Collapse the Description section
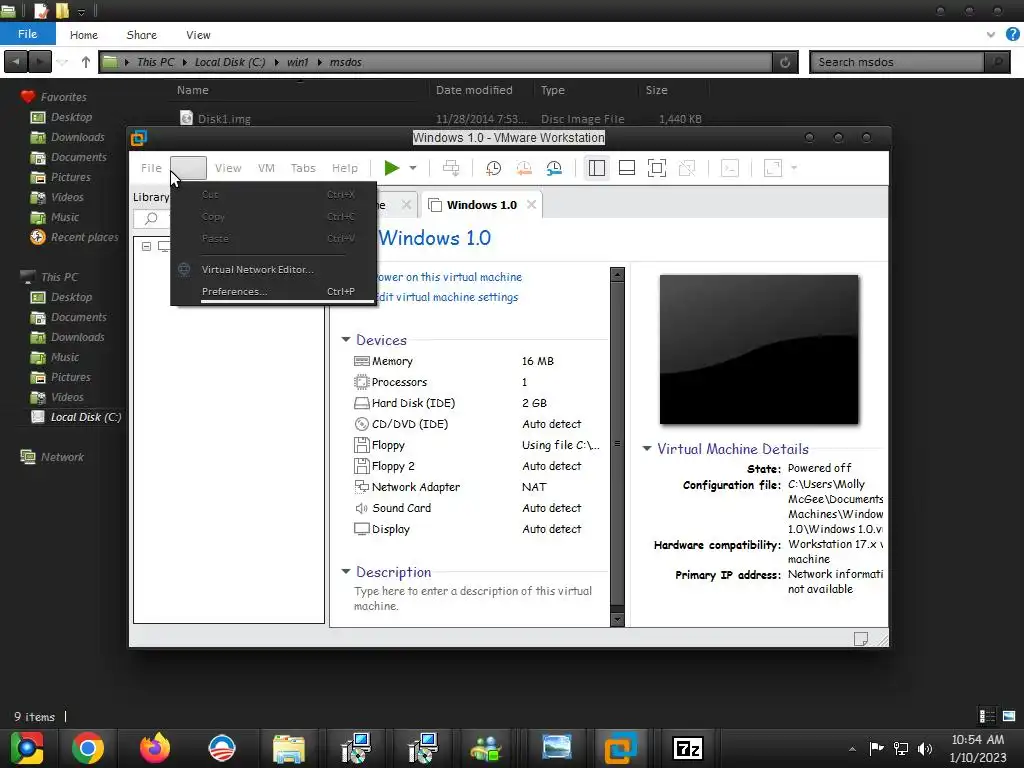 (346, 571)
